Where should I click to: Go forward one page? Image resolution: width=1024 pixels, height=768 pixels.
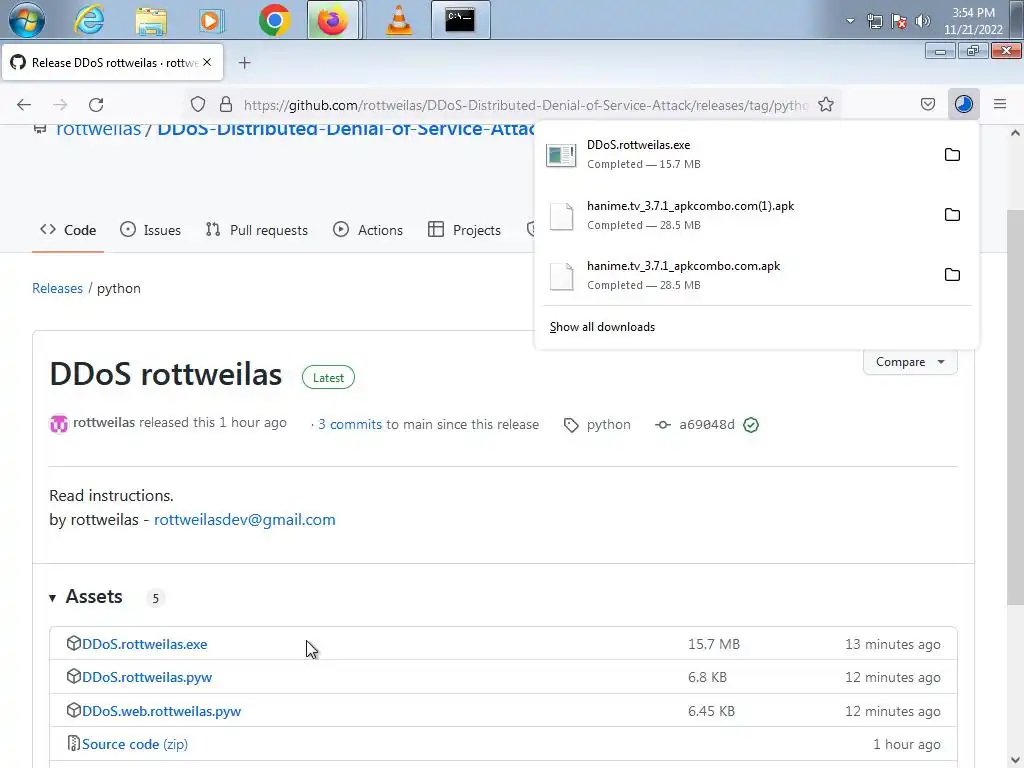(60, 104)
